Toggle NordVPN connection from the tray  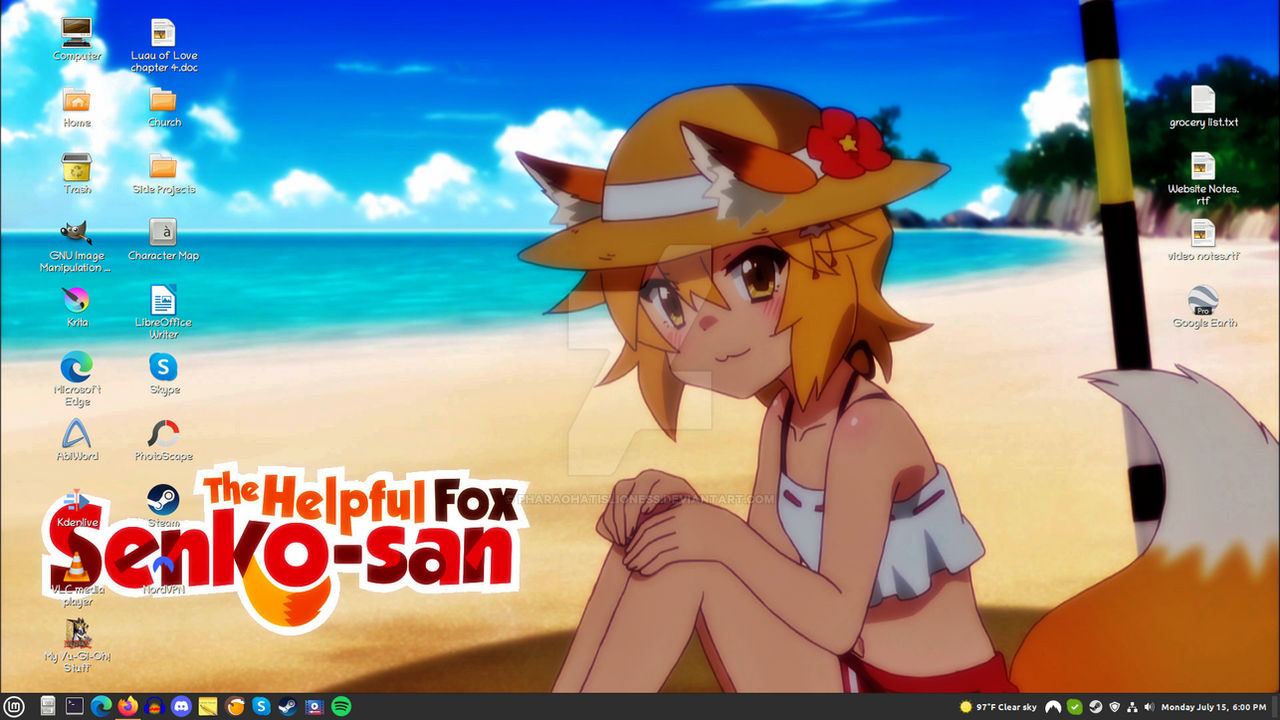tap(1053, 706)
